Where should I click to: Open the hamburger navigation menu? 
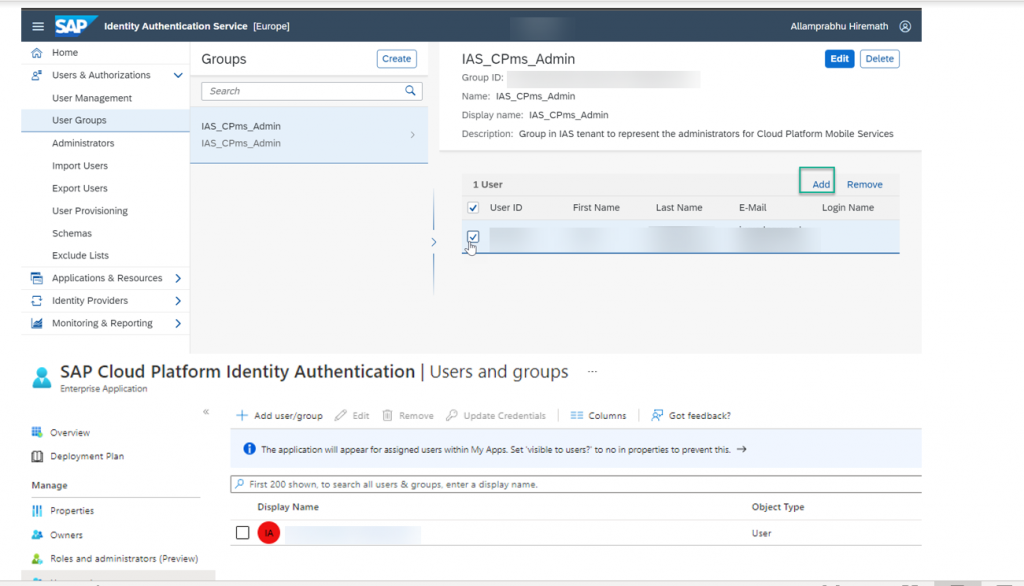38,26
